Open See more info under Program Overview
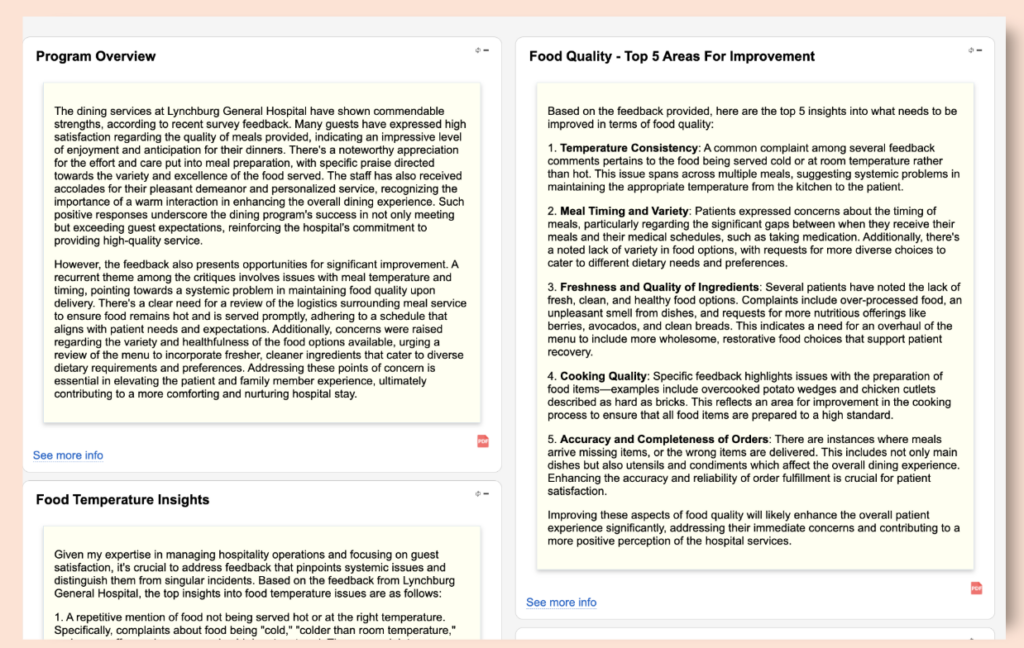Image resolution: width=1024 pixels, height=648 pixels. coord(68,455)
